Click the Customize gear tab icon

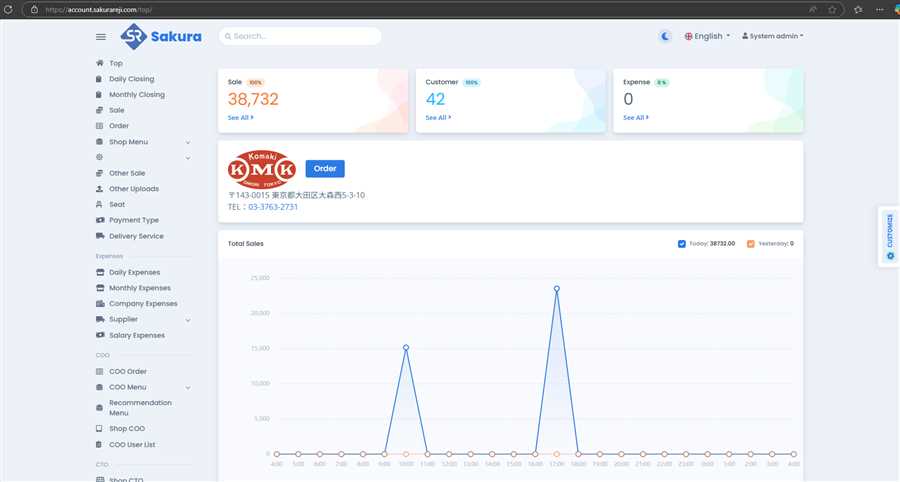[x=890, y=256]
